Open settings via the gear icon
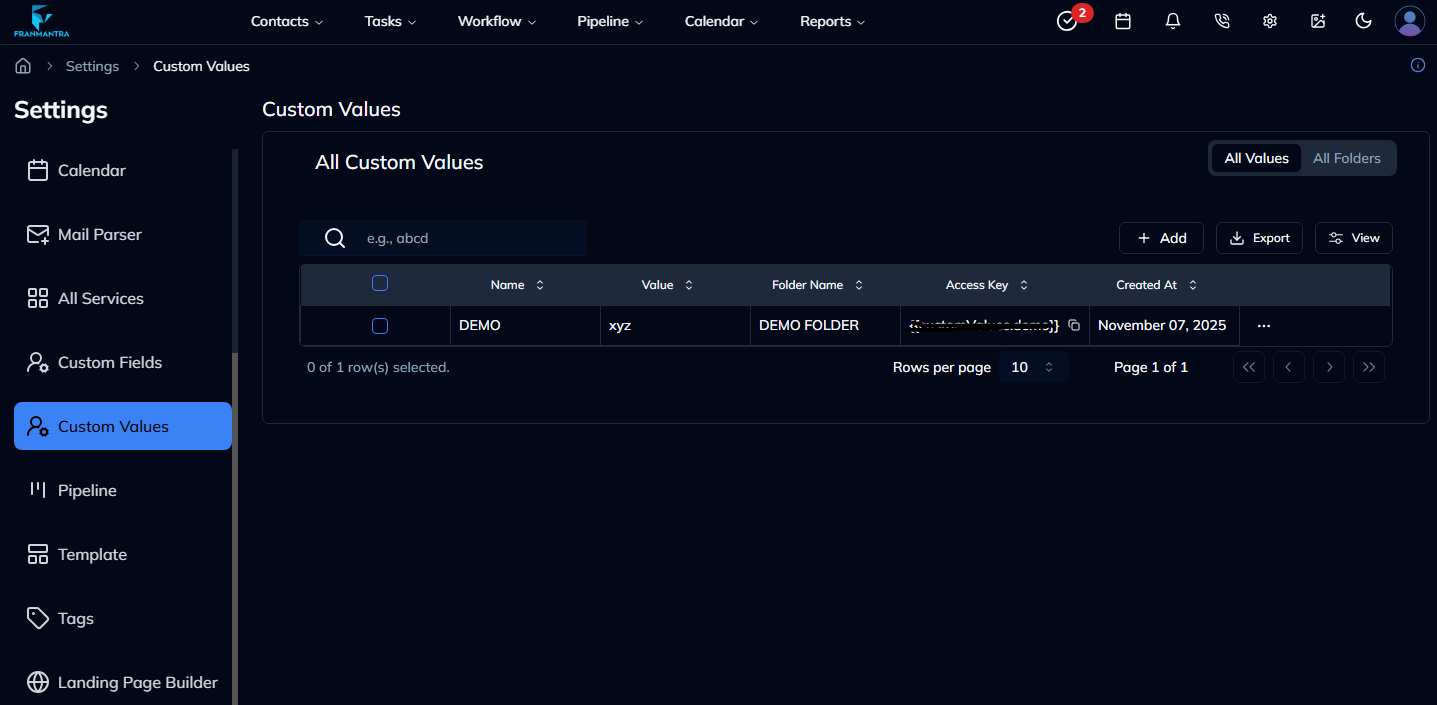 pos(1269,20)
